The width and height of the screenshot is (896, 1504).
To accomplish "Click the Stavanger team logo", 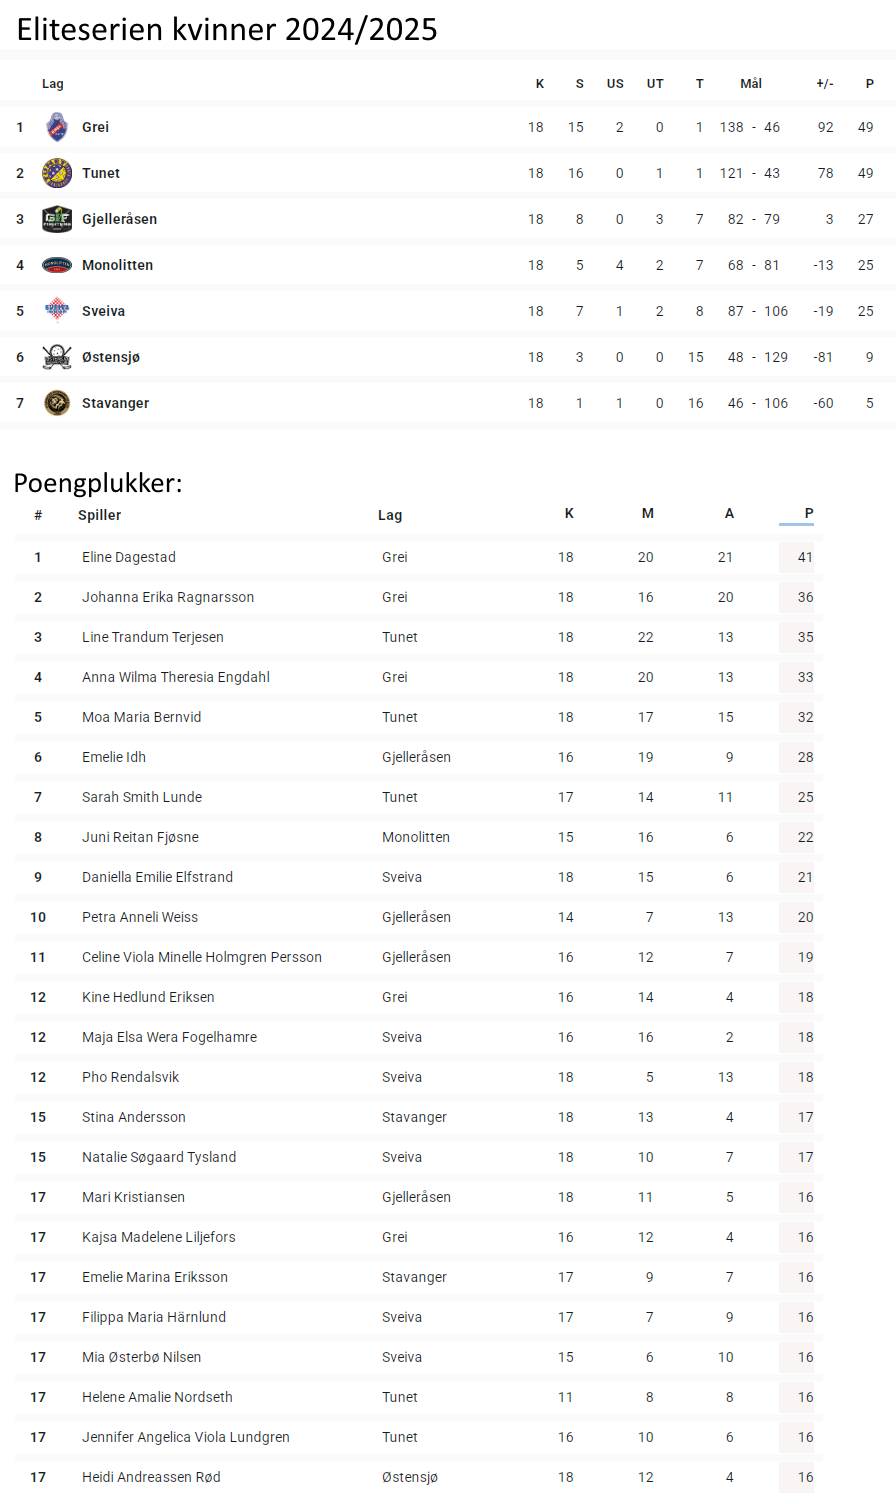I will point(57,403).
